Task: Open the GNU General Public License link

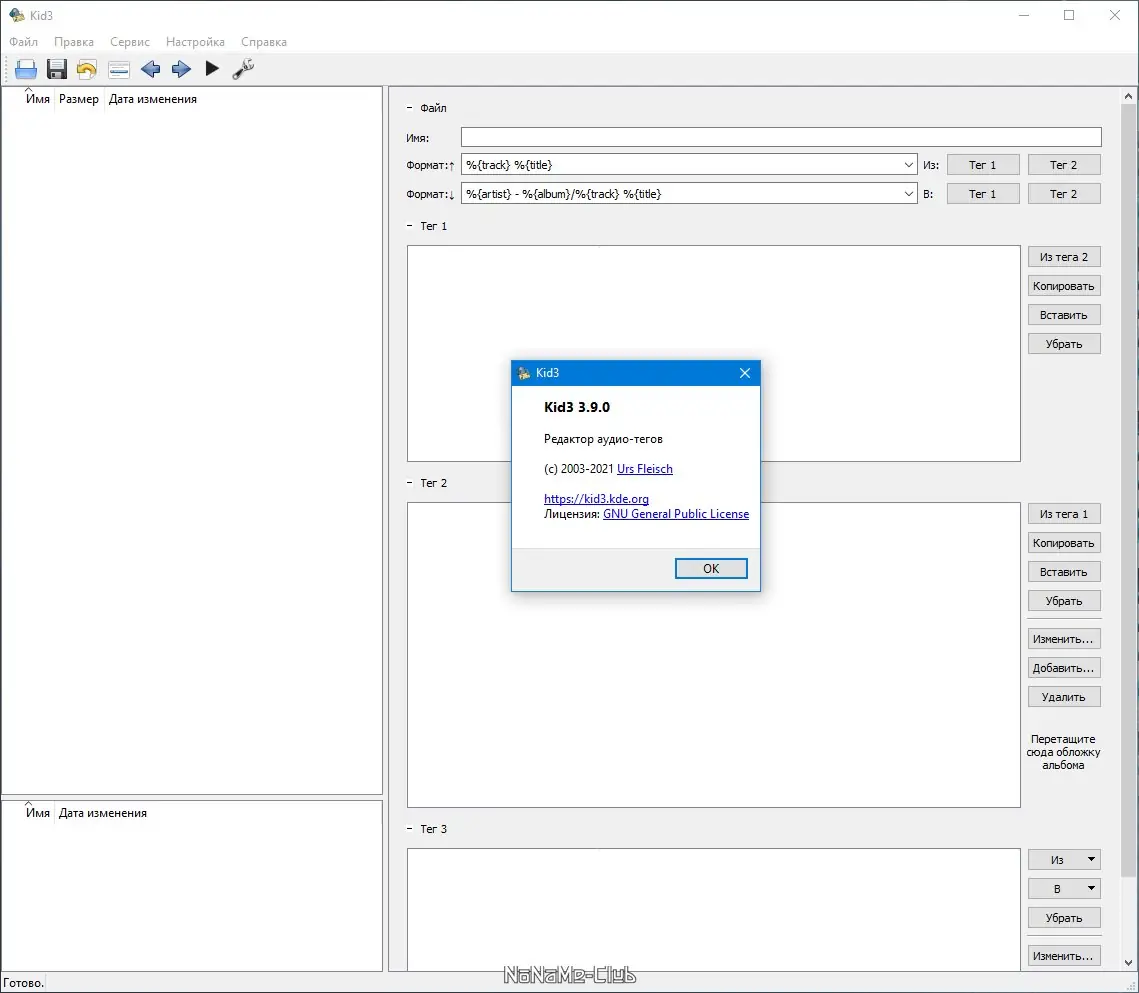Action: pyautogui.click(x=676, y=514)
